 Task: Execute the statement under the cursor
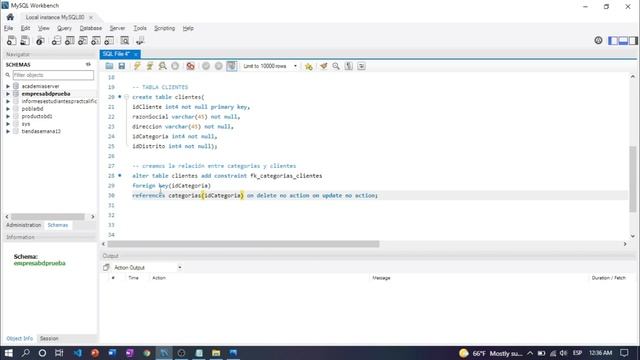(150, 66)
